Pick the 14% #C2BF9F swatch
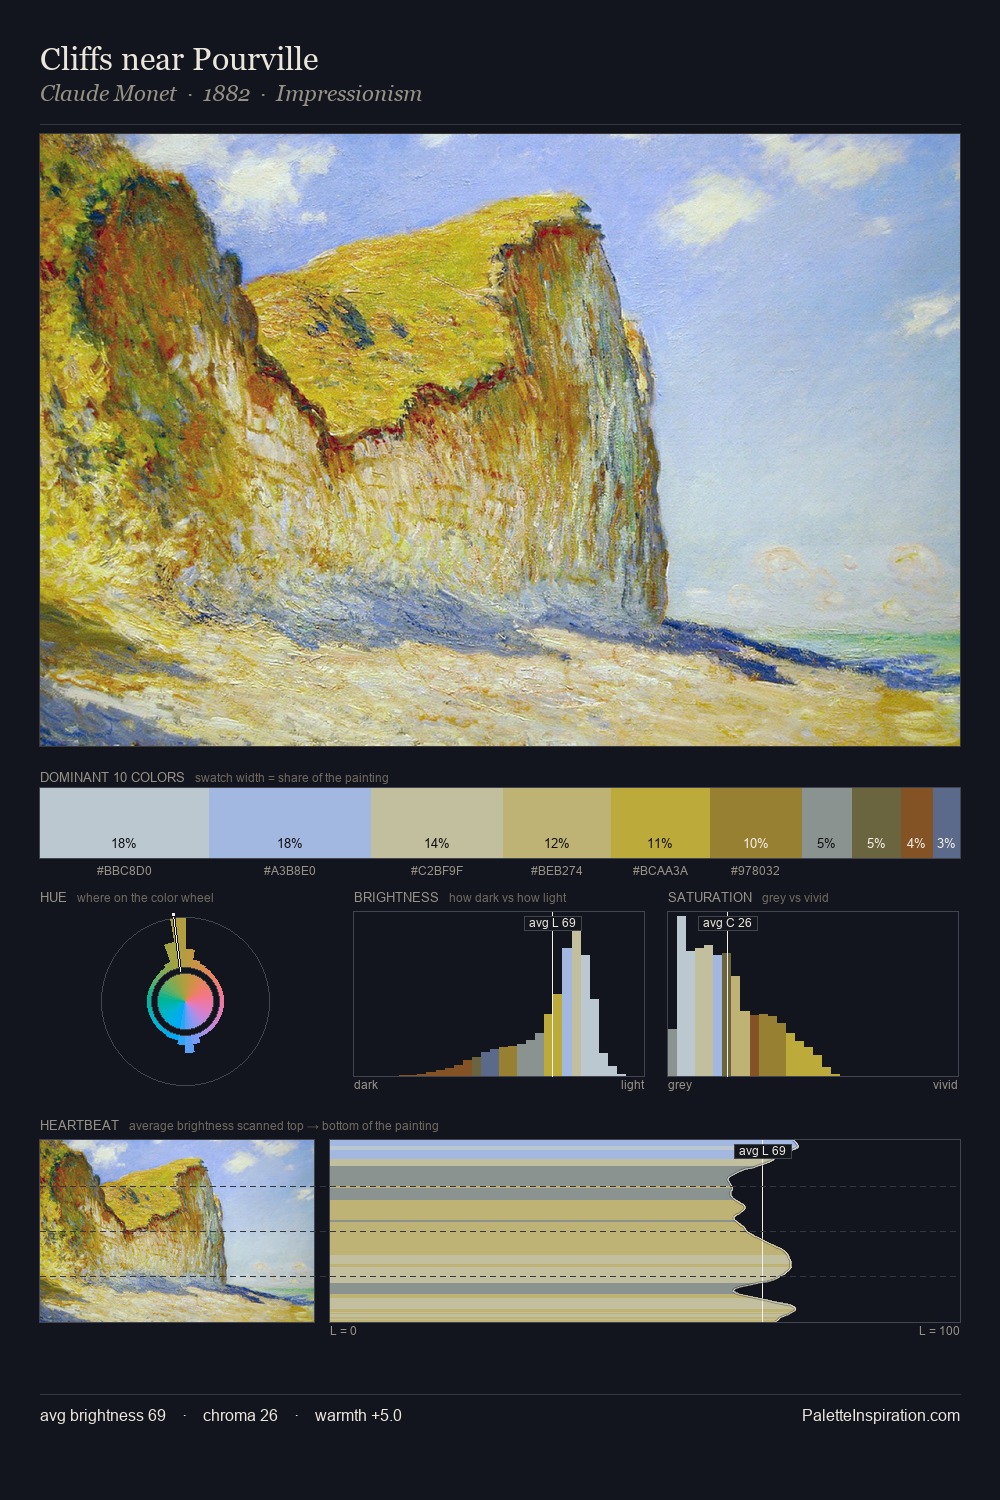This screenshot has width=1000, height=1500. (x=437, y=823)
